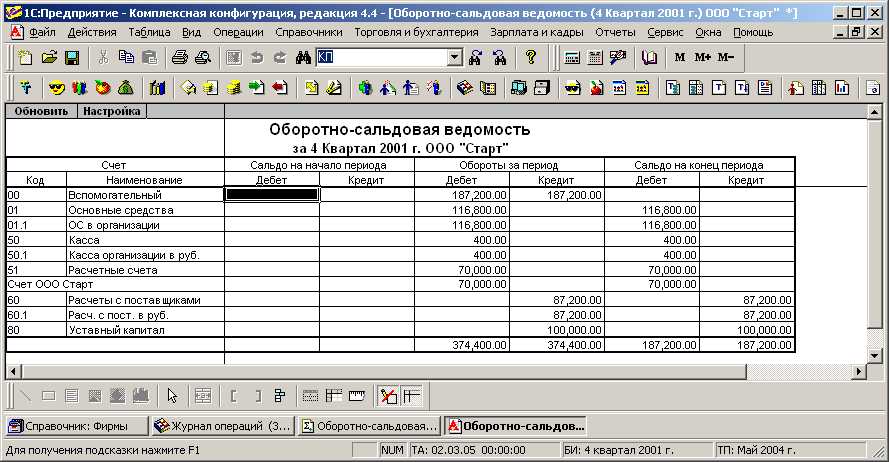
Task: Toggle the dotted grid lines button
Action: (310, 396)
